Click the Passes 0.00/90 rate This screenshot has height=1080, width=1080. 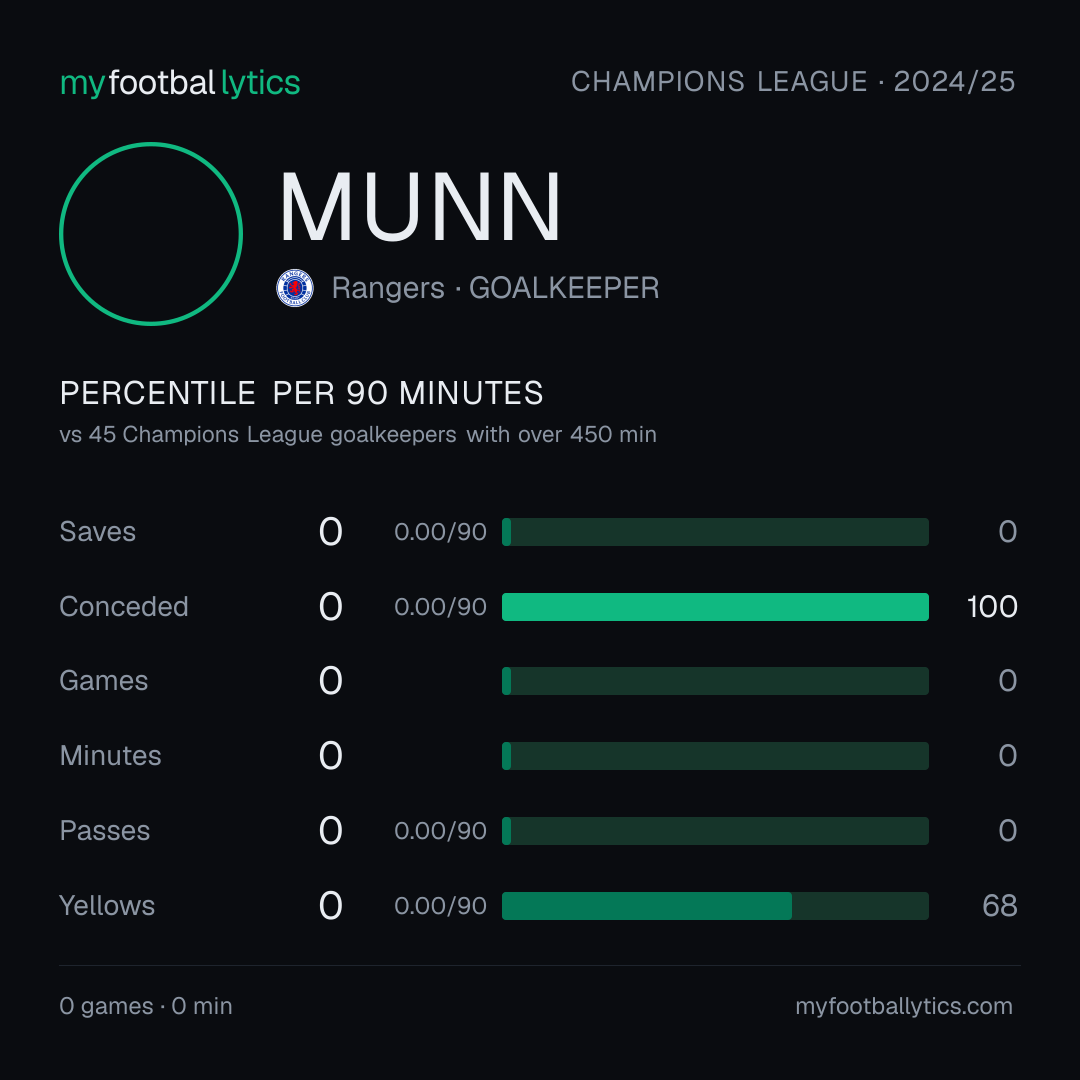tap(440, 831)
